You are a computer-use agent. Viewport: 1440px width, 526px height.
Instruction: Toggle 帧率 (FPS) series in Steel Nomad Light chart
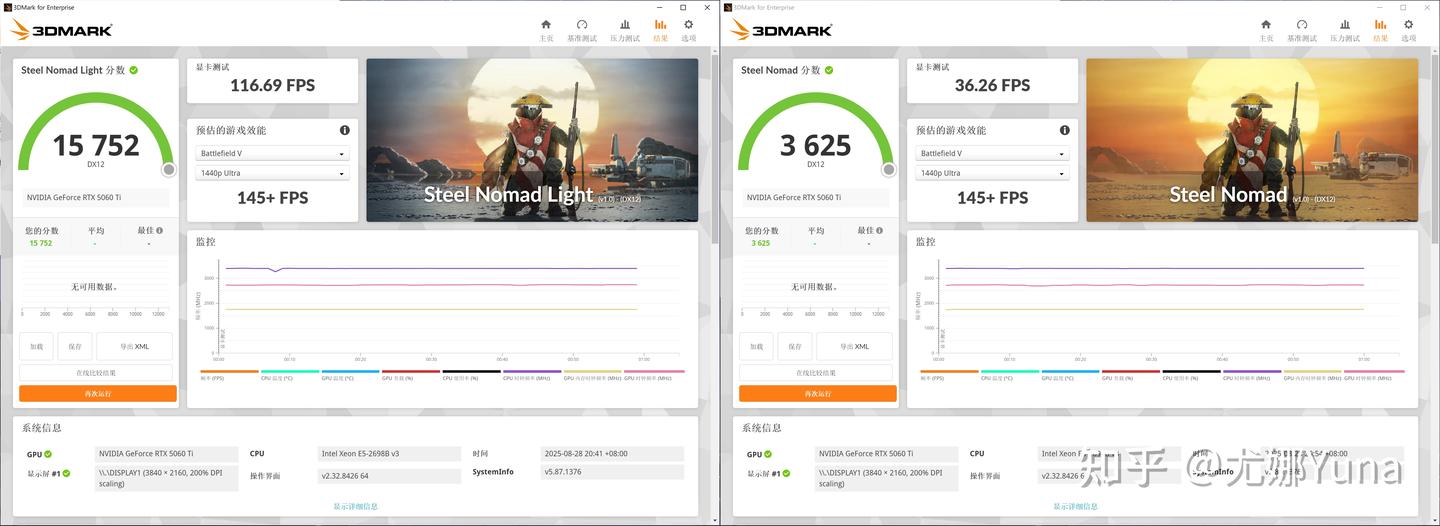[x=229, y=375]
